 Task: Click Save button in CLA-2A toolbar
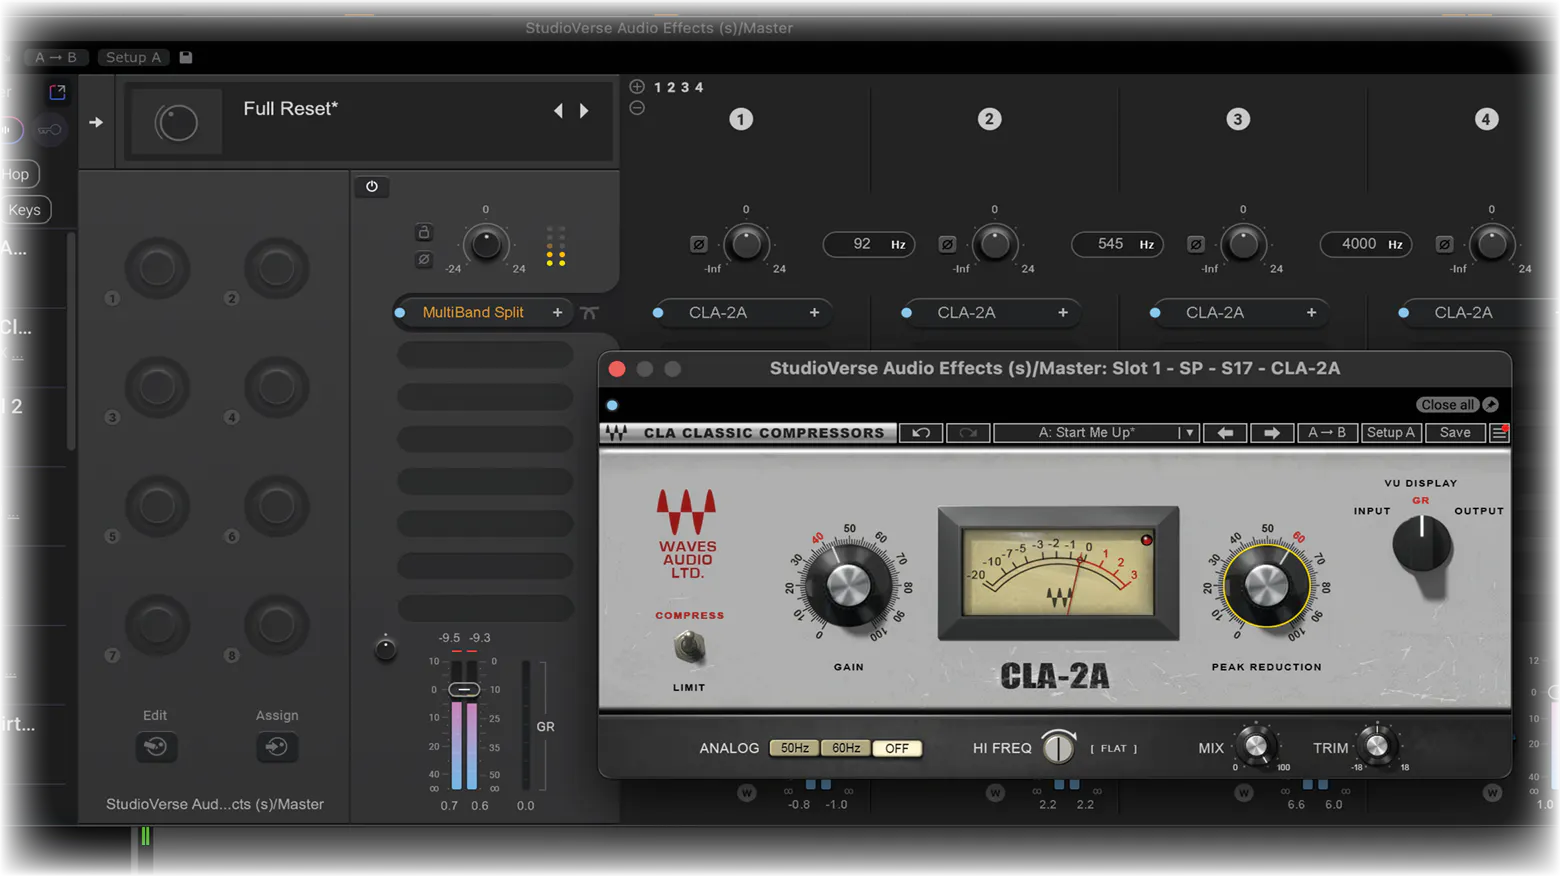coord(1455,433)
